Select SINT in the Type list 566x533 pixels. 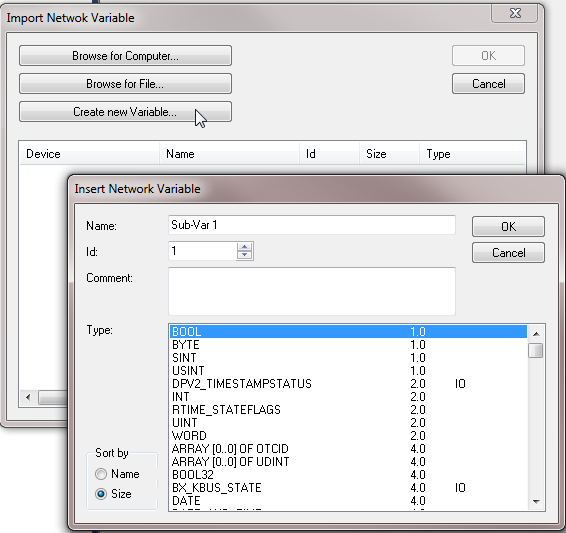click(348, 358)
